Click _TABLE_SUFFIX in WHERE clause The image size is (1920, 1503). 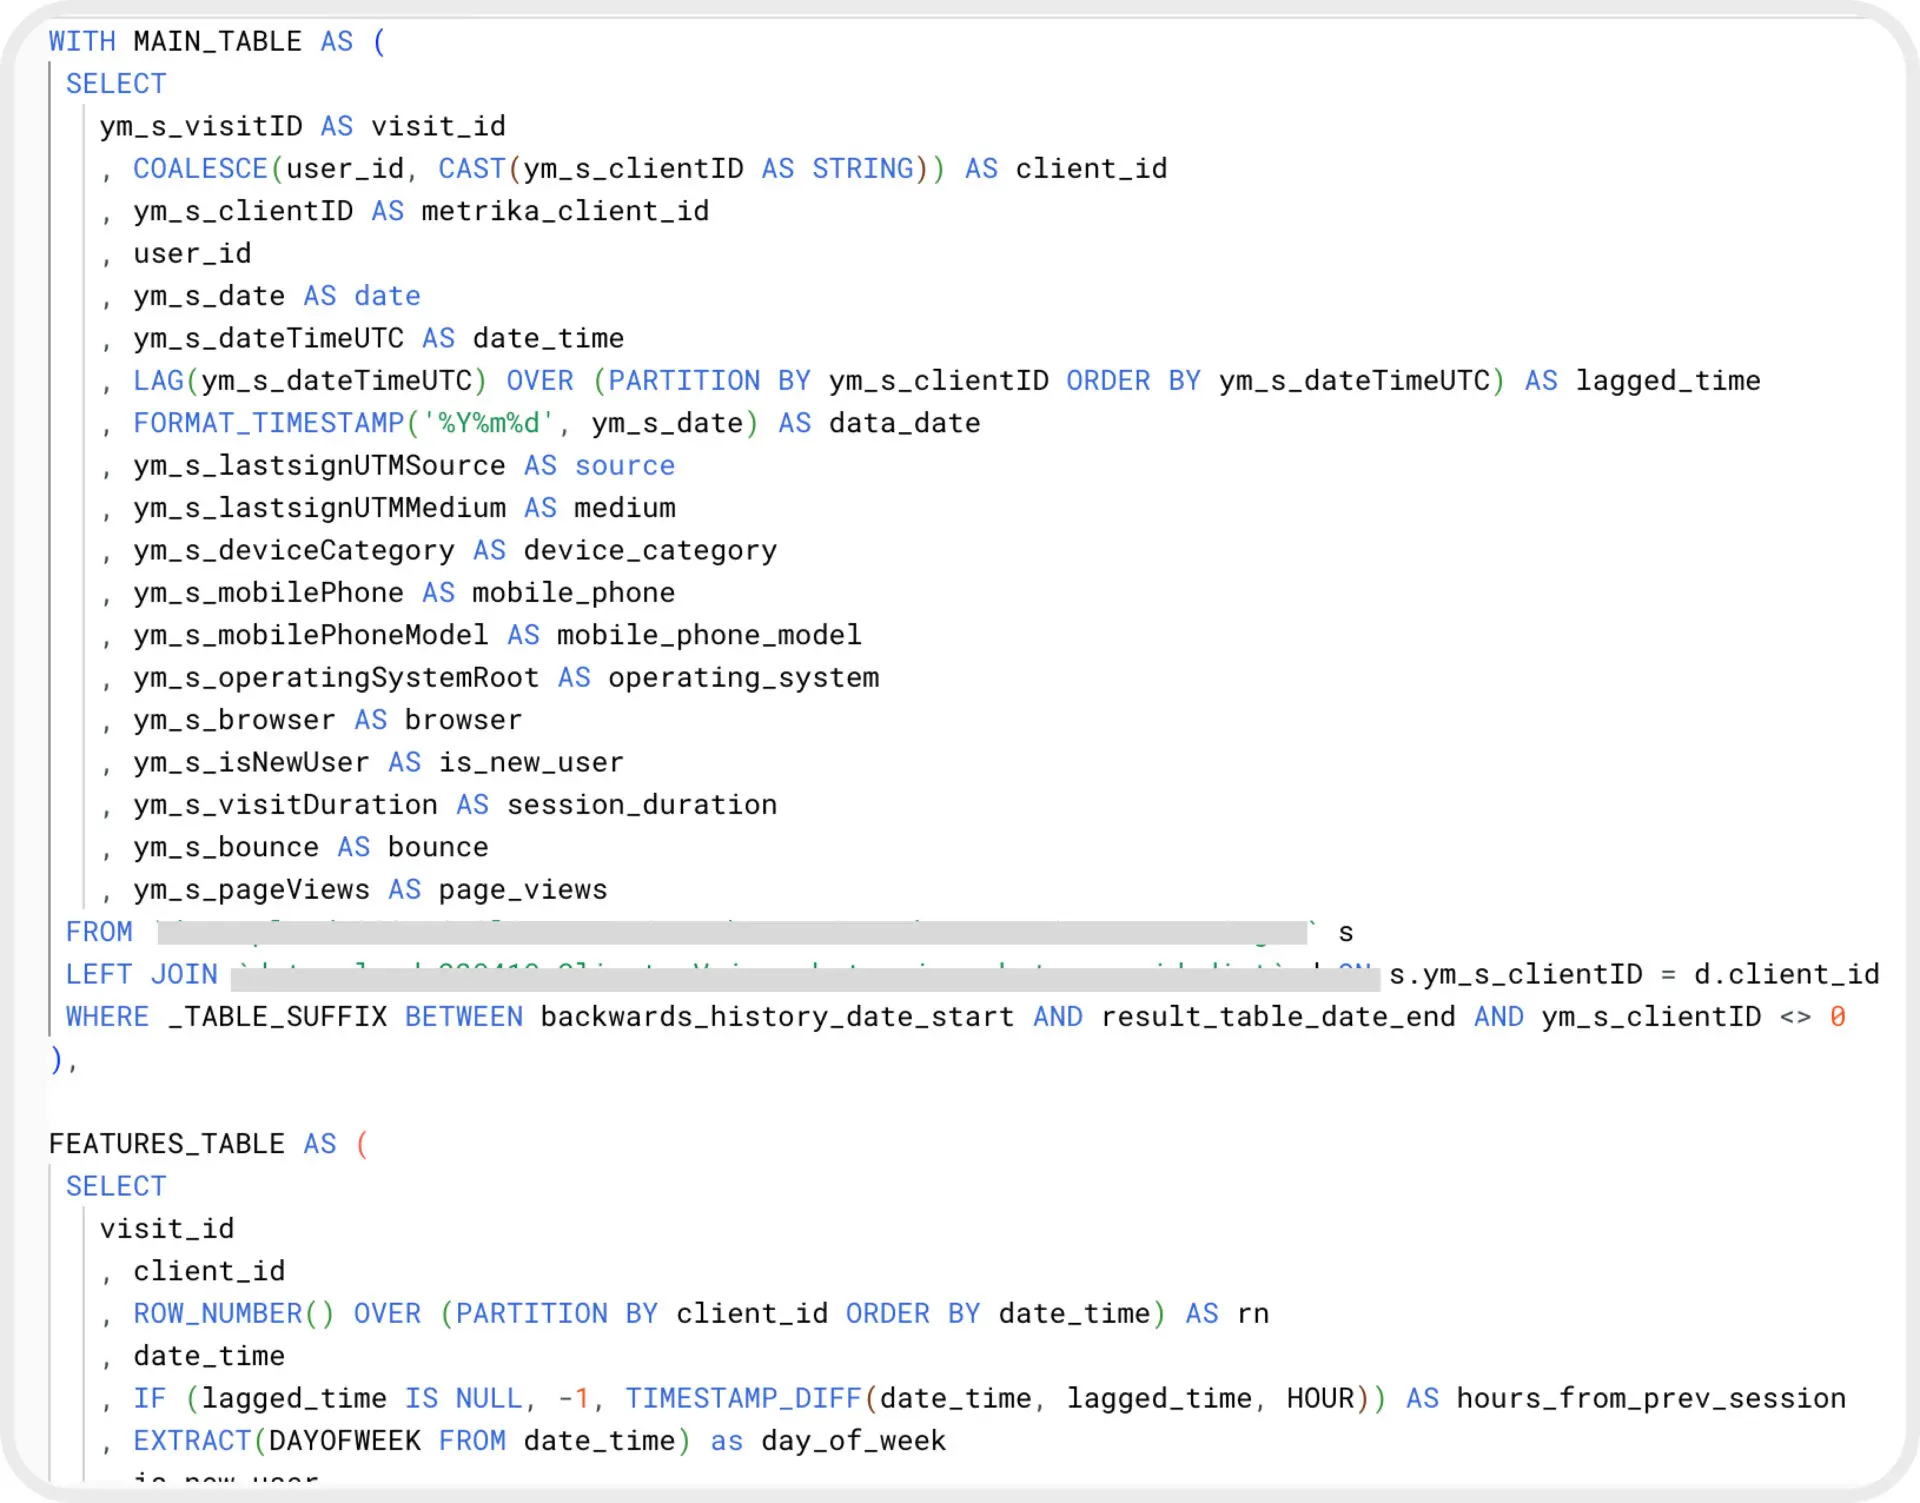pyautogui.click(x=277, y=1017)
